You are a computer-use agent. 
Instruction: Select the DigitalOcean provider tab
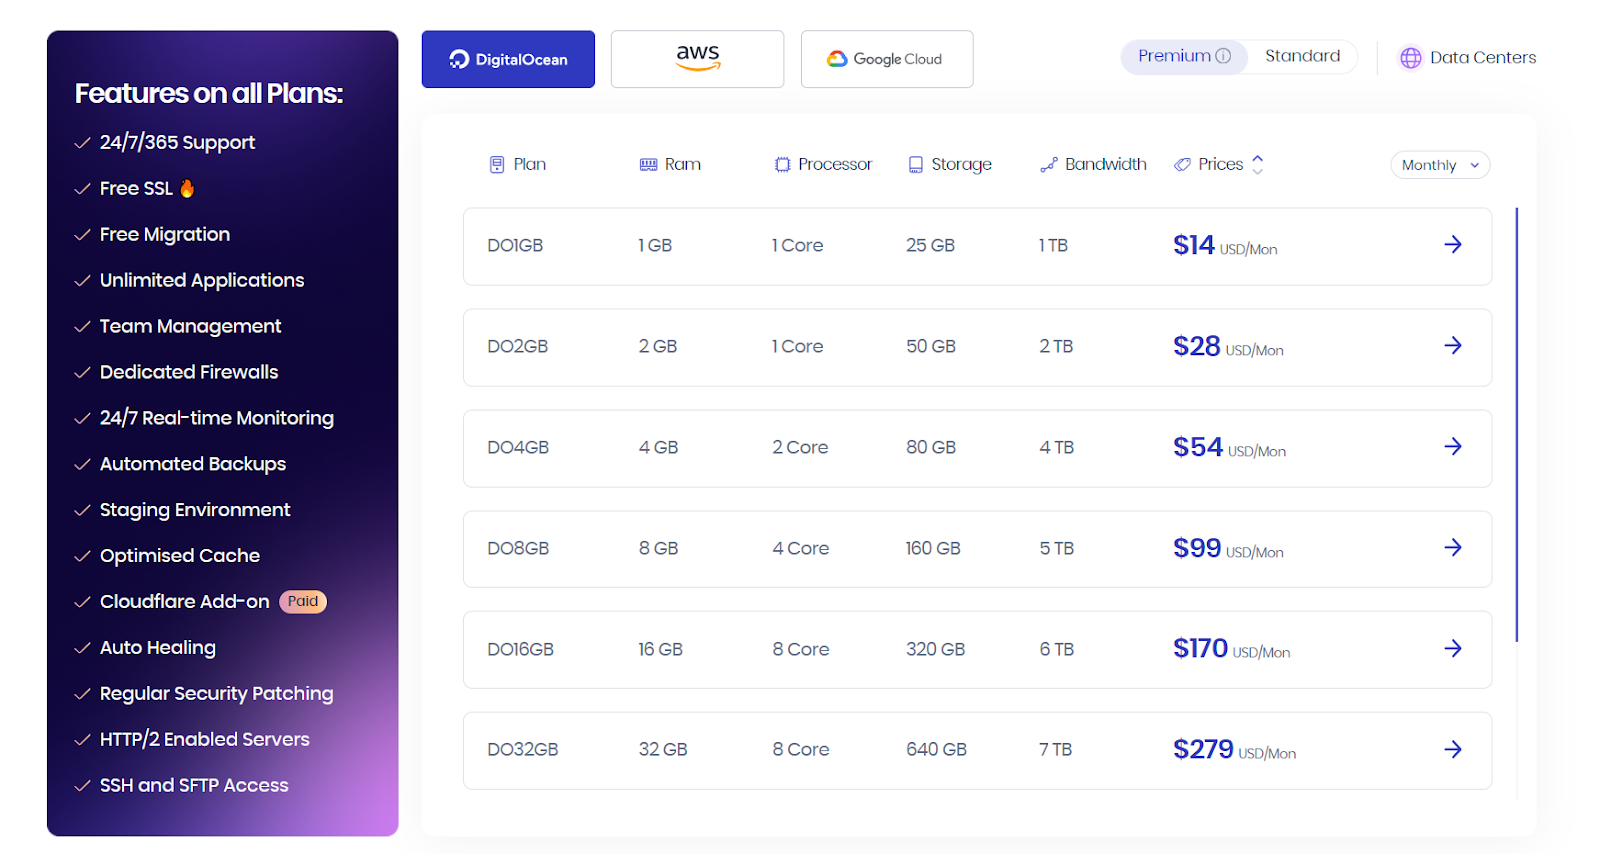(508, 59)
